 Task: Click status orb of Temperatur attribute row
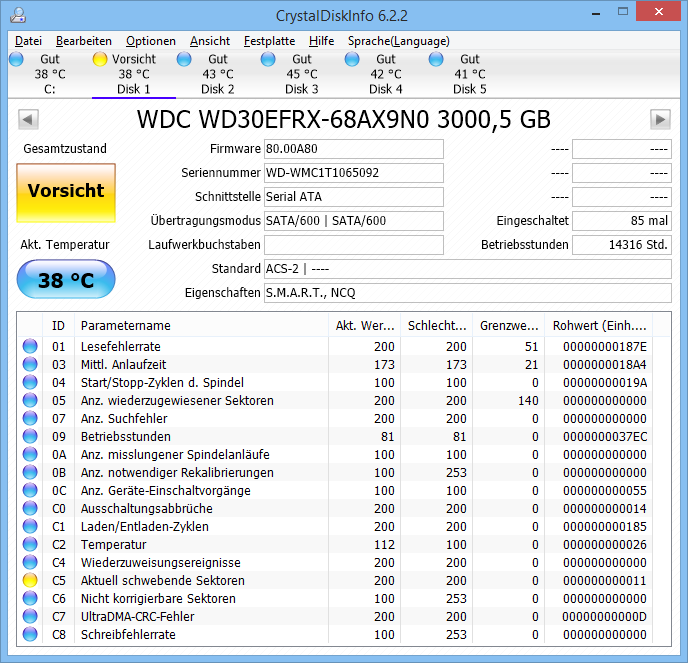click(30, 544)
